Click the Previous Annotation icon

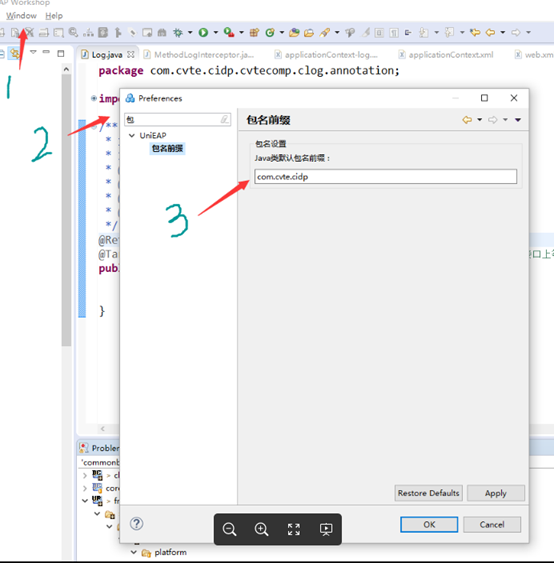pyautogui.click(x=450, y=33)
